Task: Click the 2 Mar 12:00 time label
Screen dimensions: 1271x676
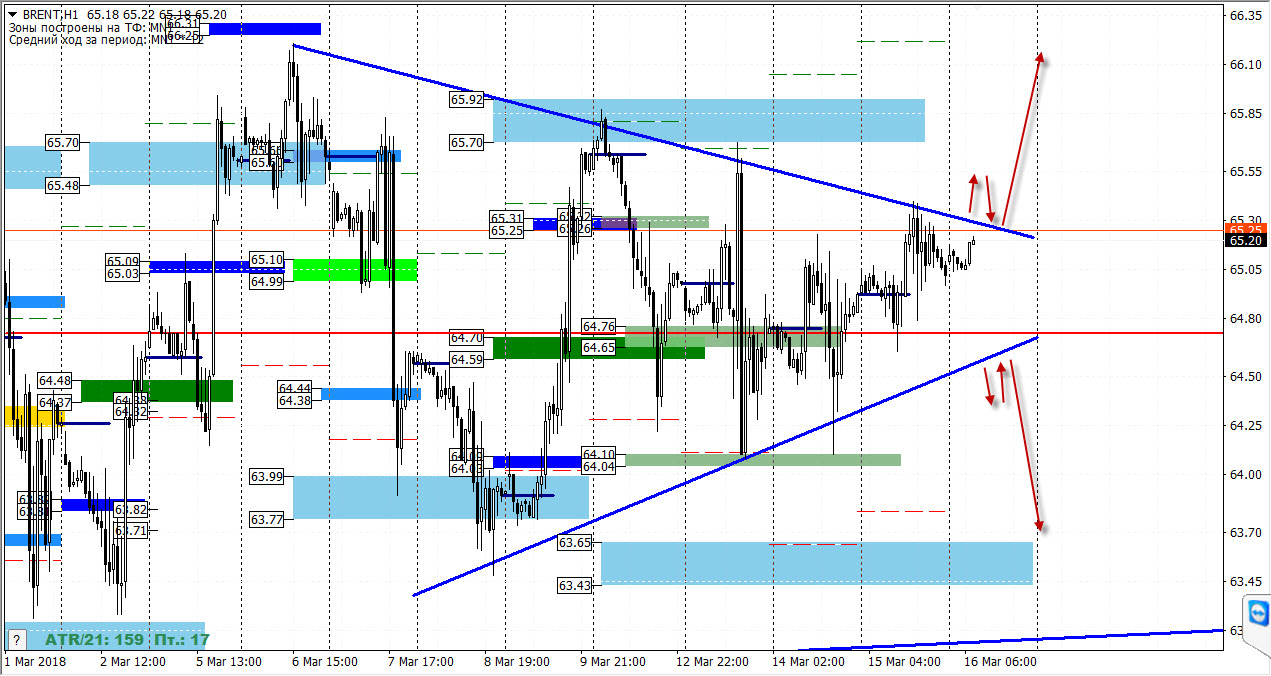Action: [133, 662]
